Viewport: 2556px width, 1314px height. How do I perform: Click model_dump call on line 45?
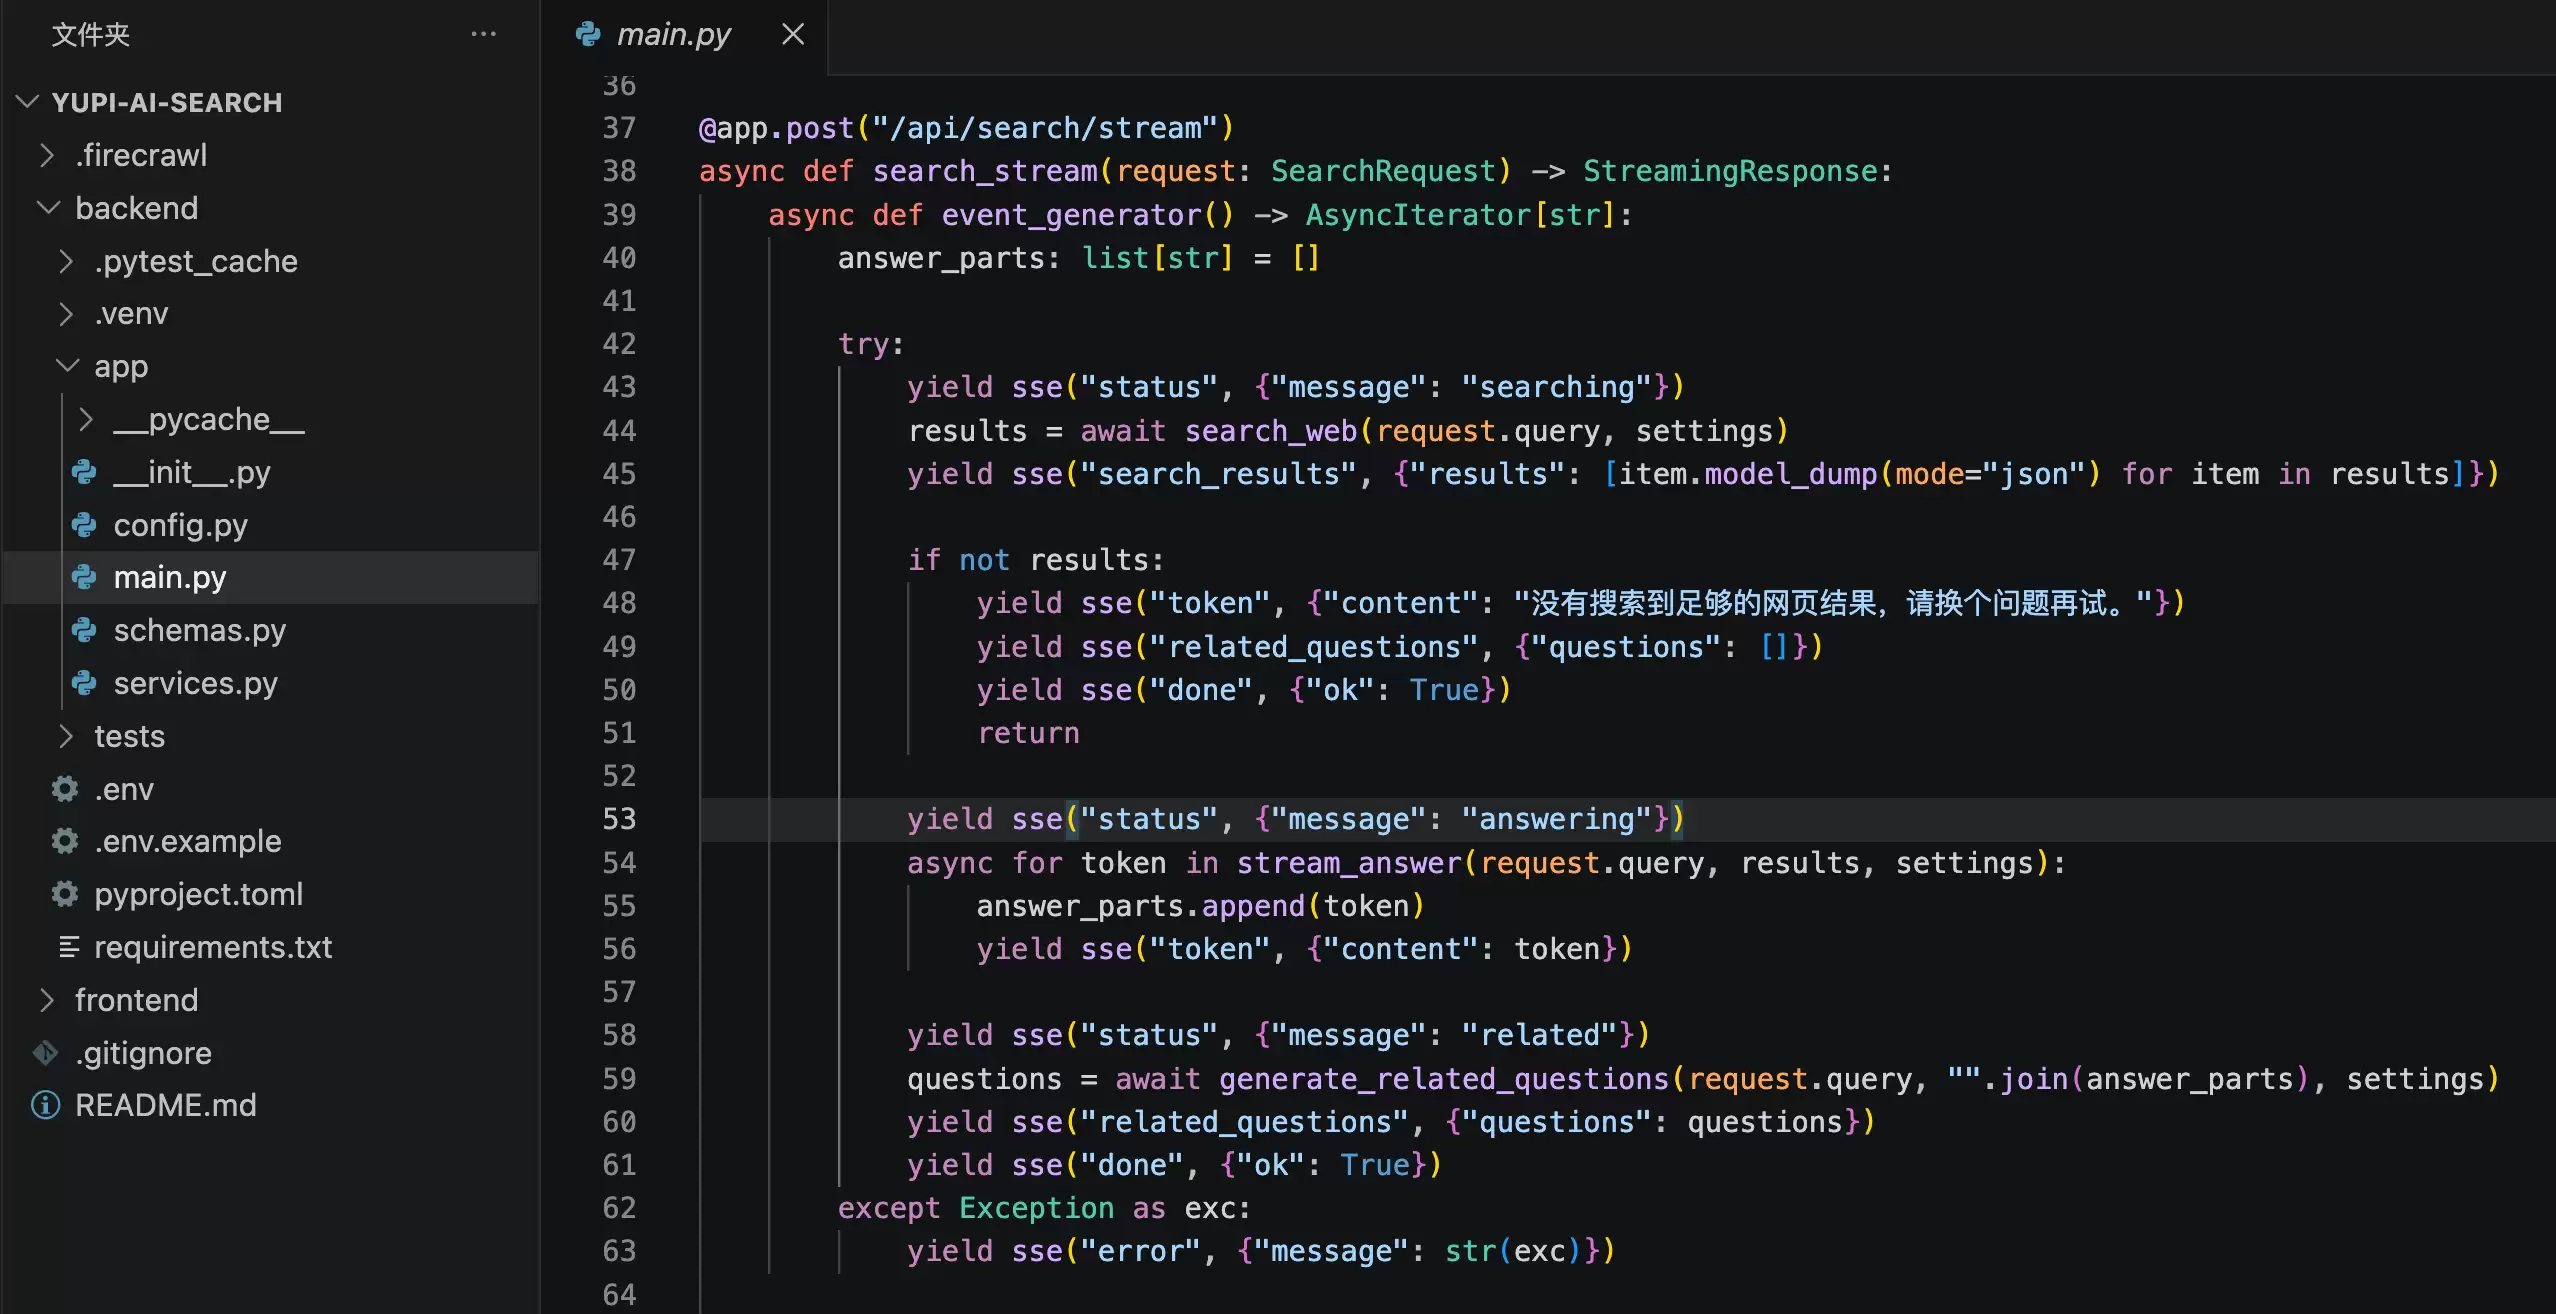tap(1790, 474)
